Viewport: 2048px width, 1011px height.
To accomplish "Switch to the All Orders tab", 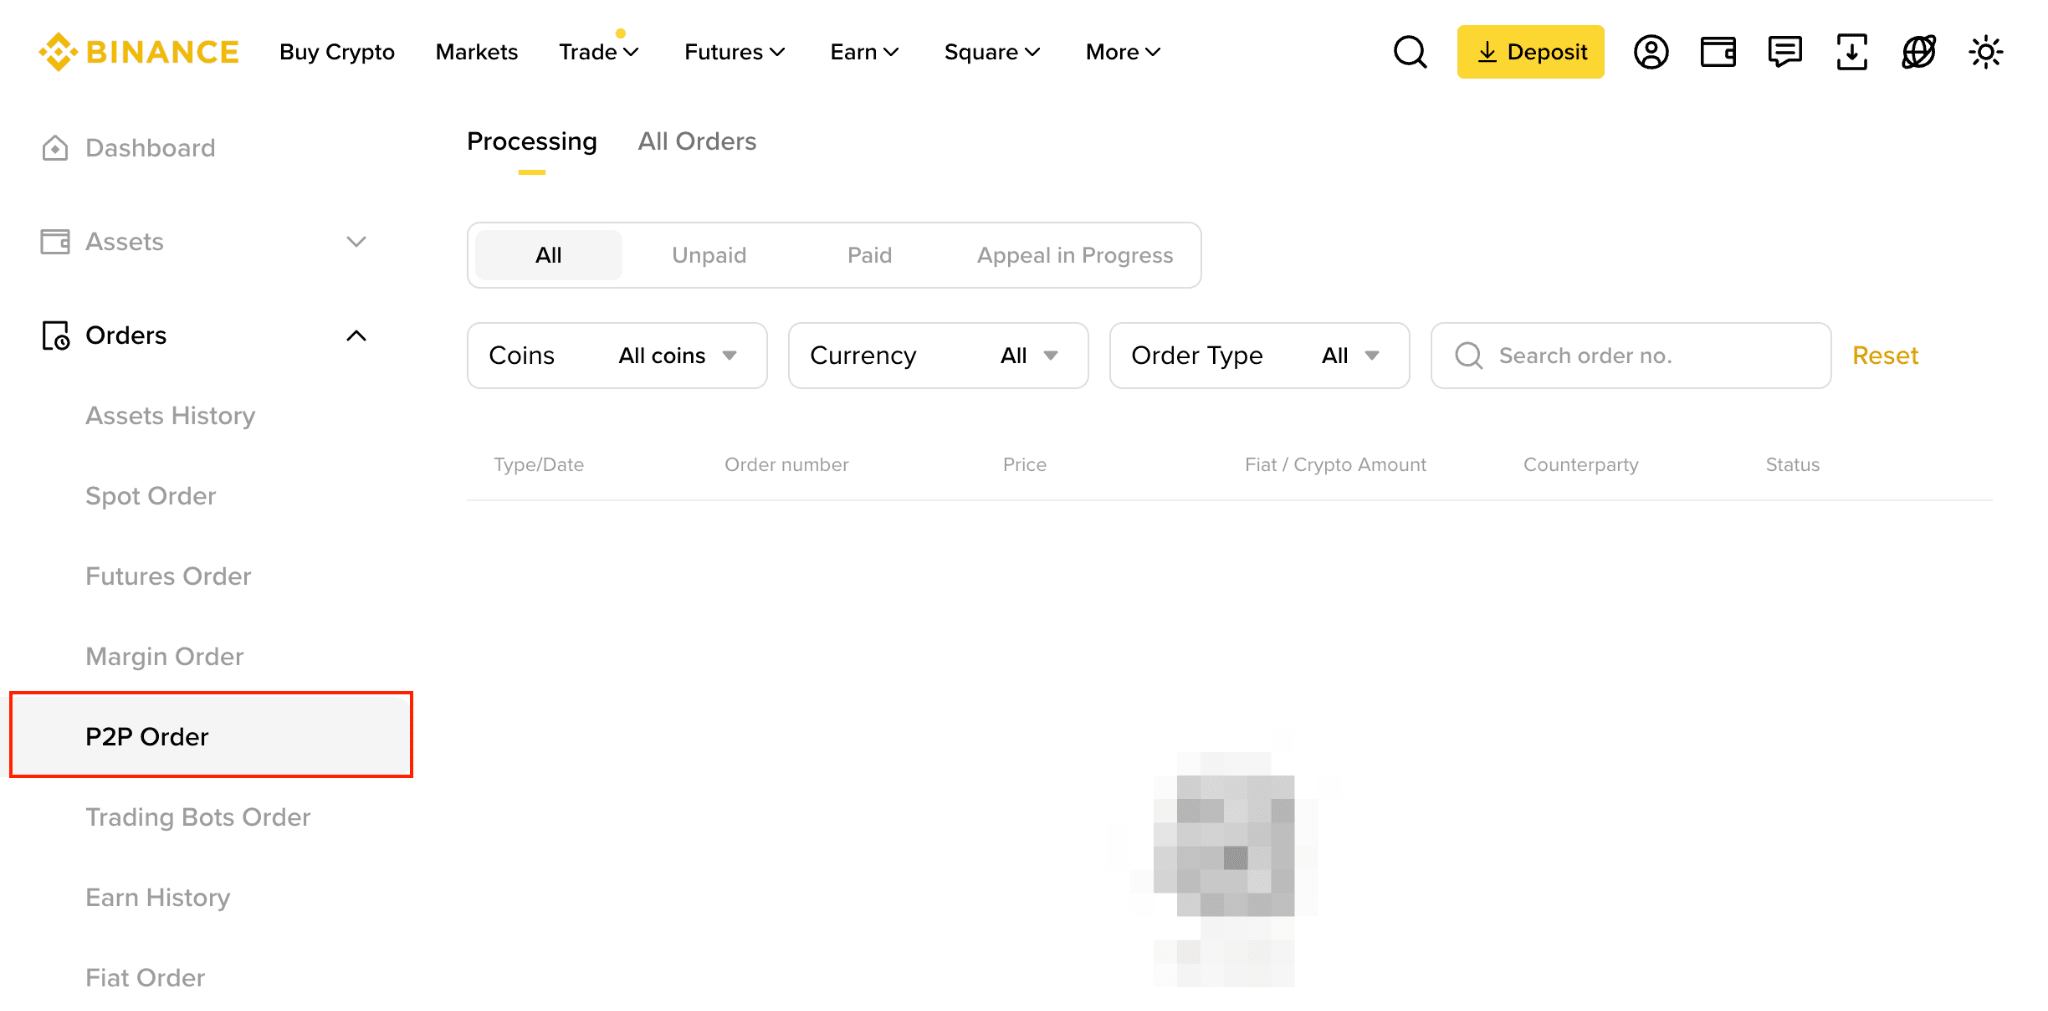I will [697, 141].
